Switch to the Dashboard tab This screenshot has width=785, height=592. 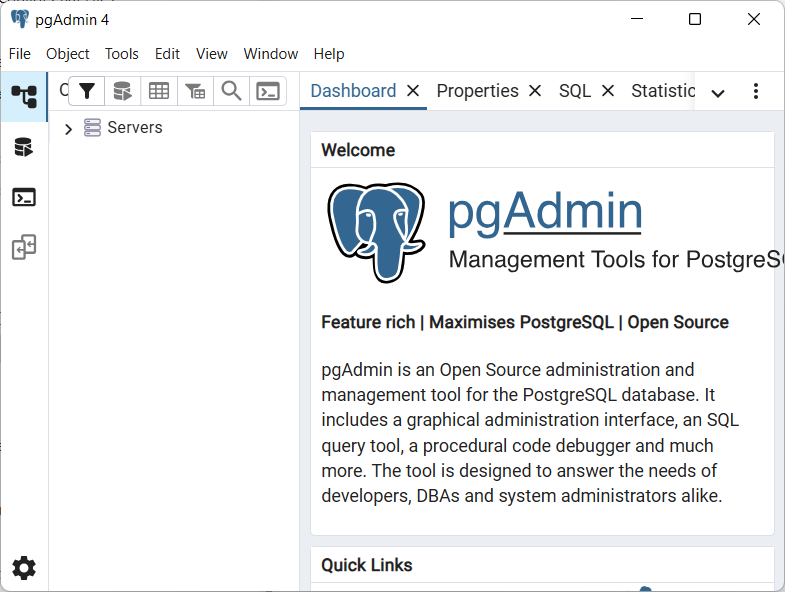pos(353,91)
